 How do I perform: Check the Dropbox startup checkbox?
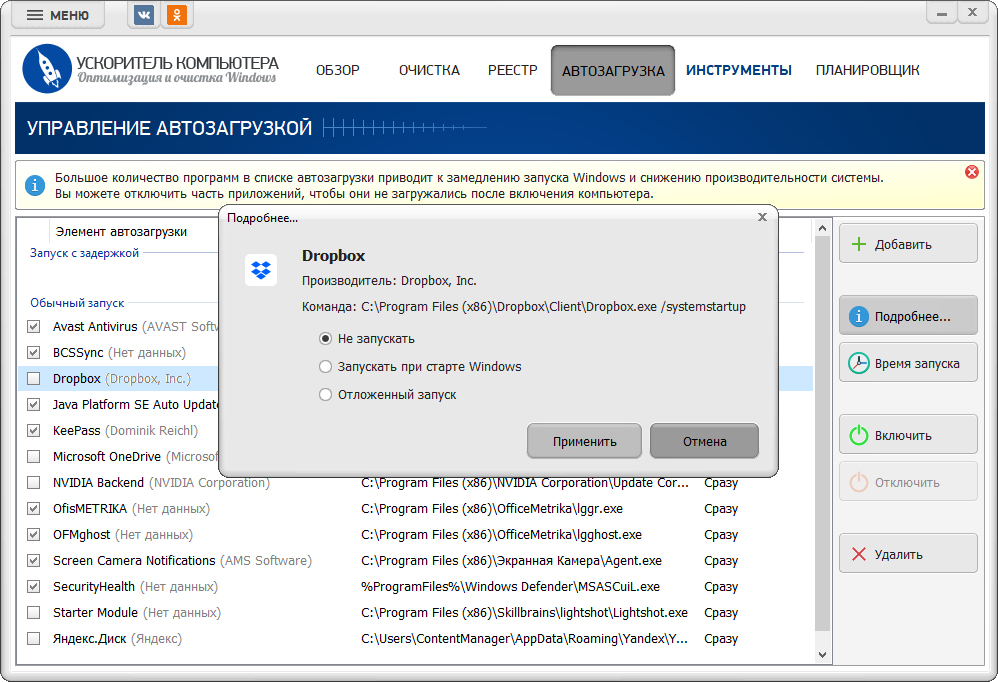pyautogui.click(x=34, y=379)
